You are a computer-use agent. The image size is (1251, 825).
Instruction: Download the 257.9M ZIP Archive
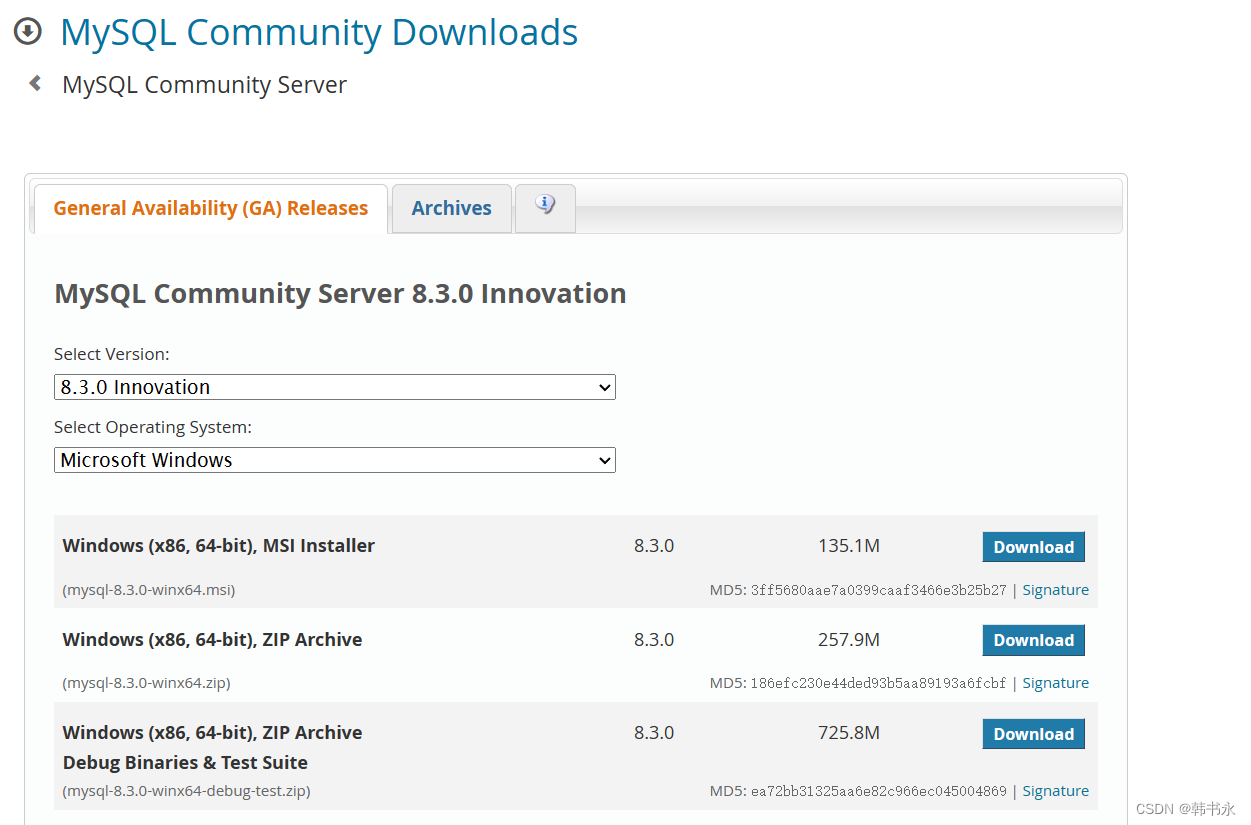[1034, 640]
